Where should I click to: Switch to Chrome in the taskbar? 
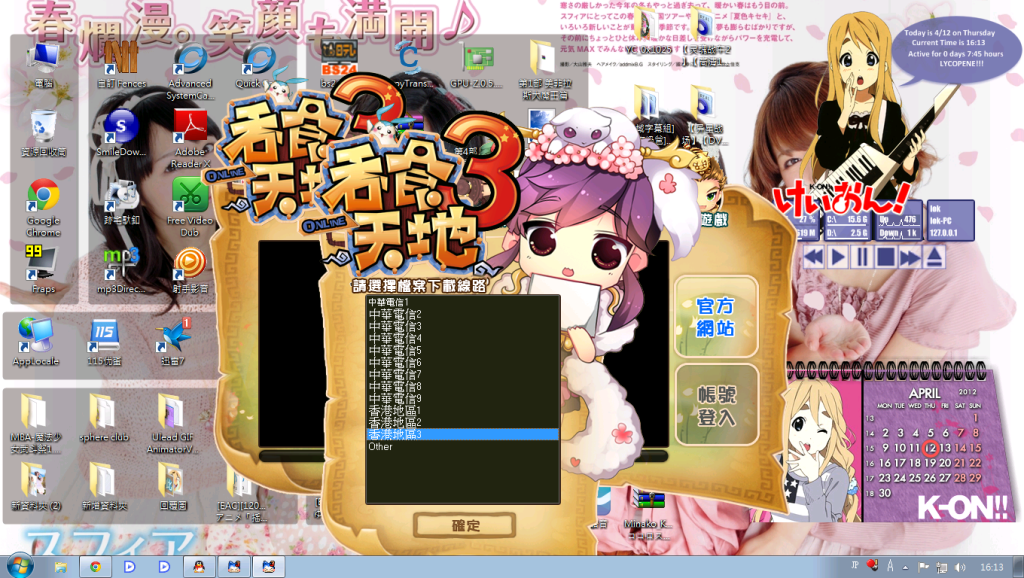(x=95, y=566)
